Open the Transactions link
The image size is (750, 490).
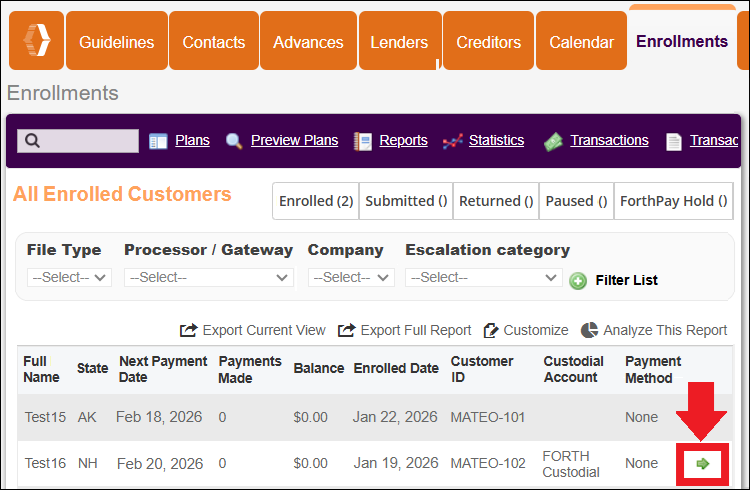click(x=609, y=140)
